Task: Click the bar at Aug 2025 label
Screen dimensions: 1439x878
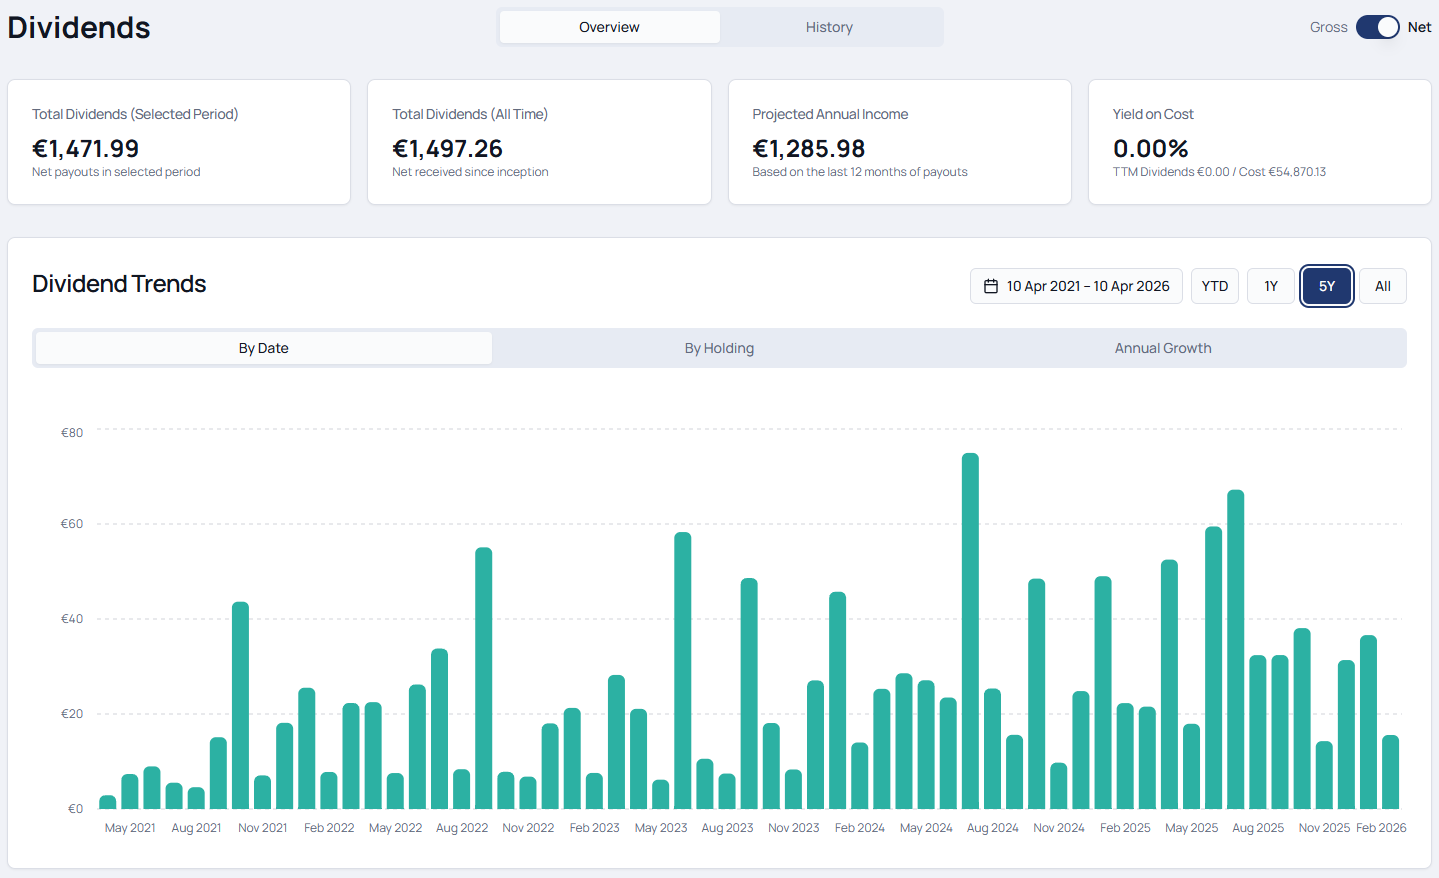Action: click(1258, 732)
